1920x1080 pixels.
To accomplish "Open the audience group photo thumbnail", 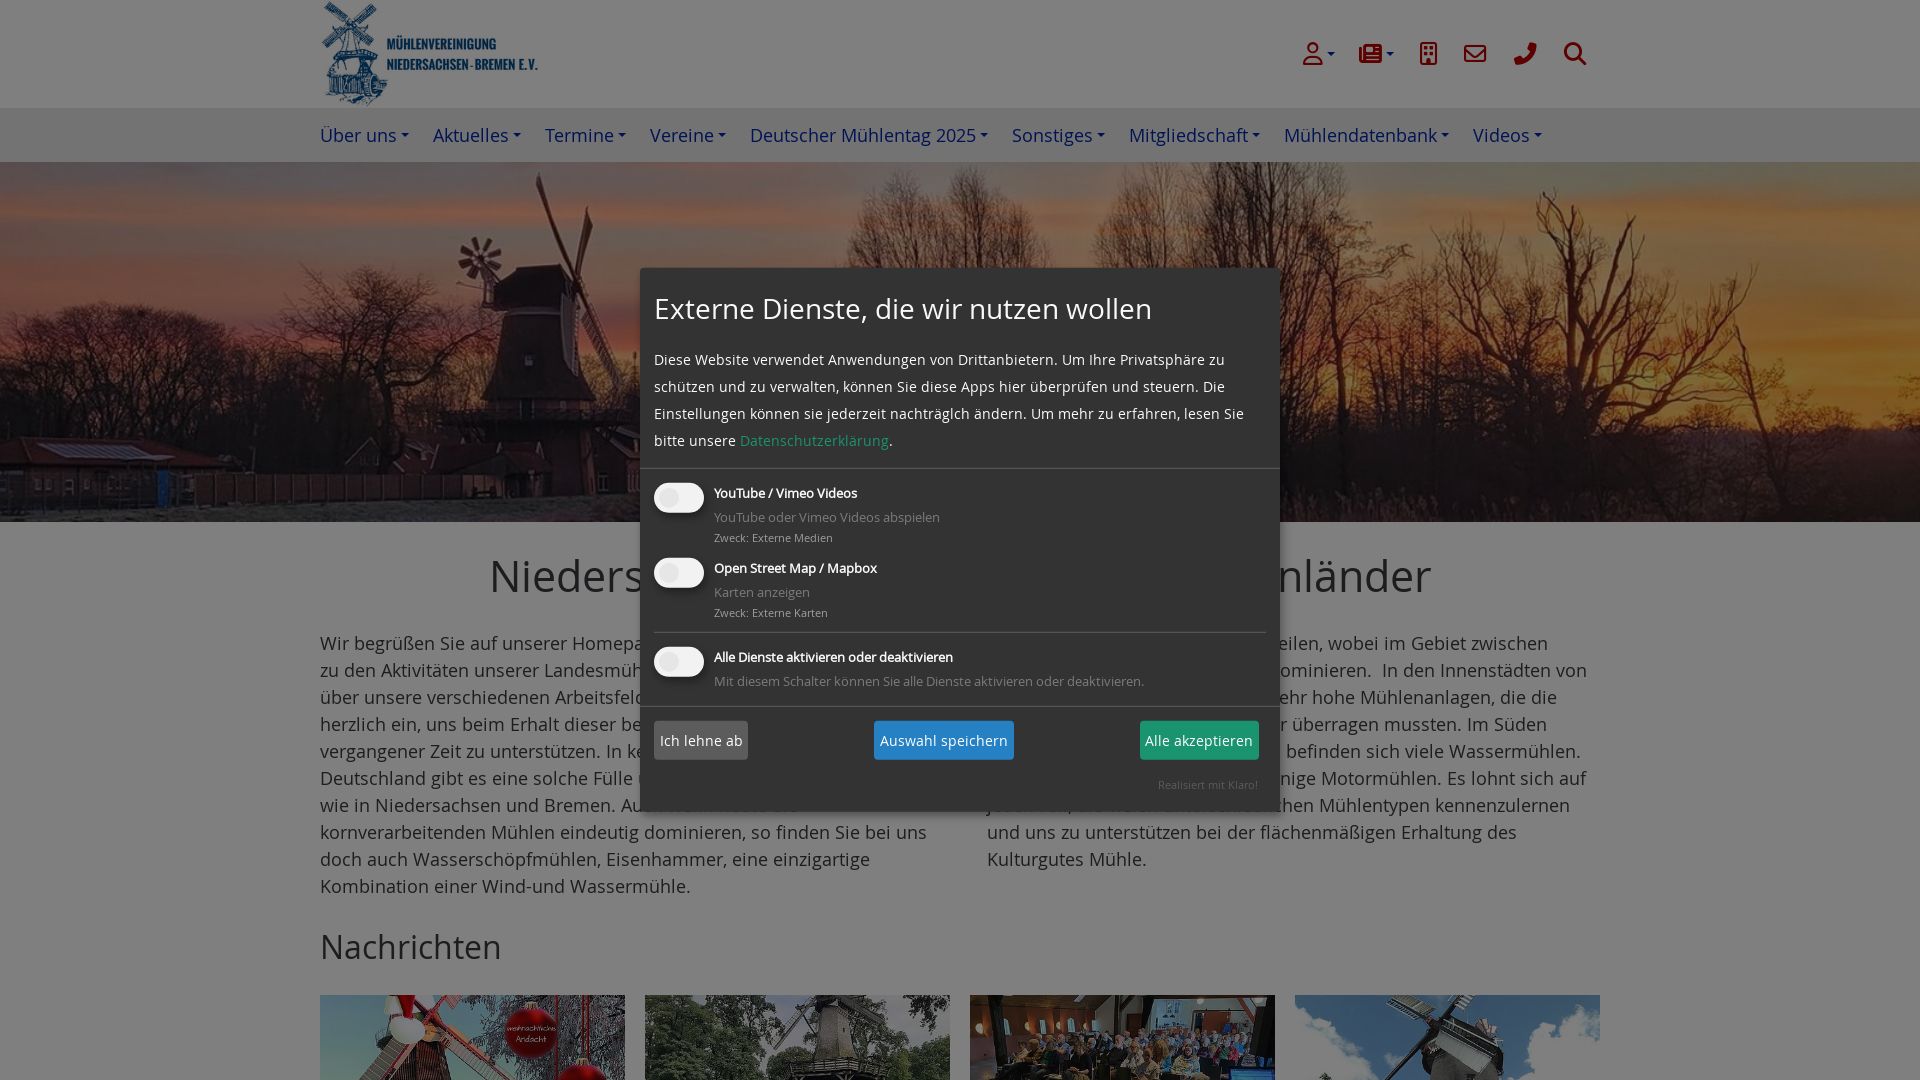I will pyautogui.click(x=1122, y=1037).
